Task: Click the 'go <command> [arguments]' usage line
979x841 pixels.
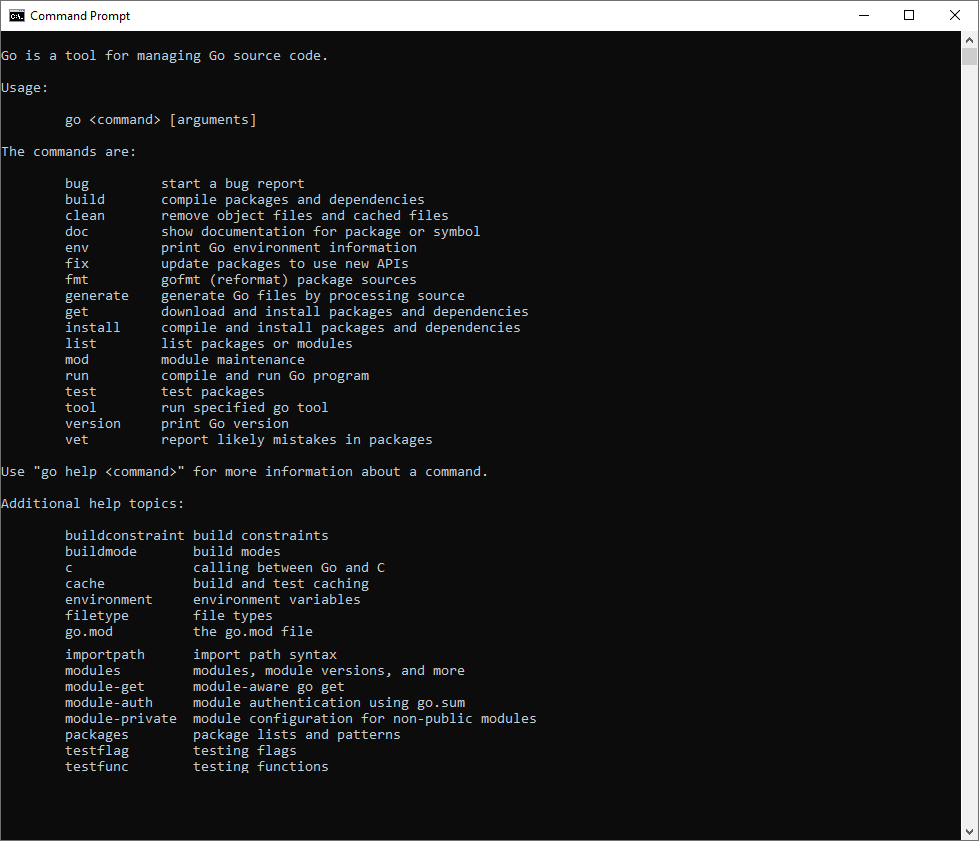Action: point(161,120)
